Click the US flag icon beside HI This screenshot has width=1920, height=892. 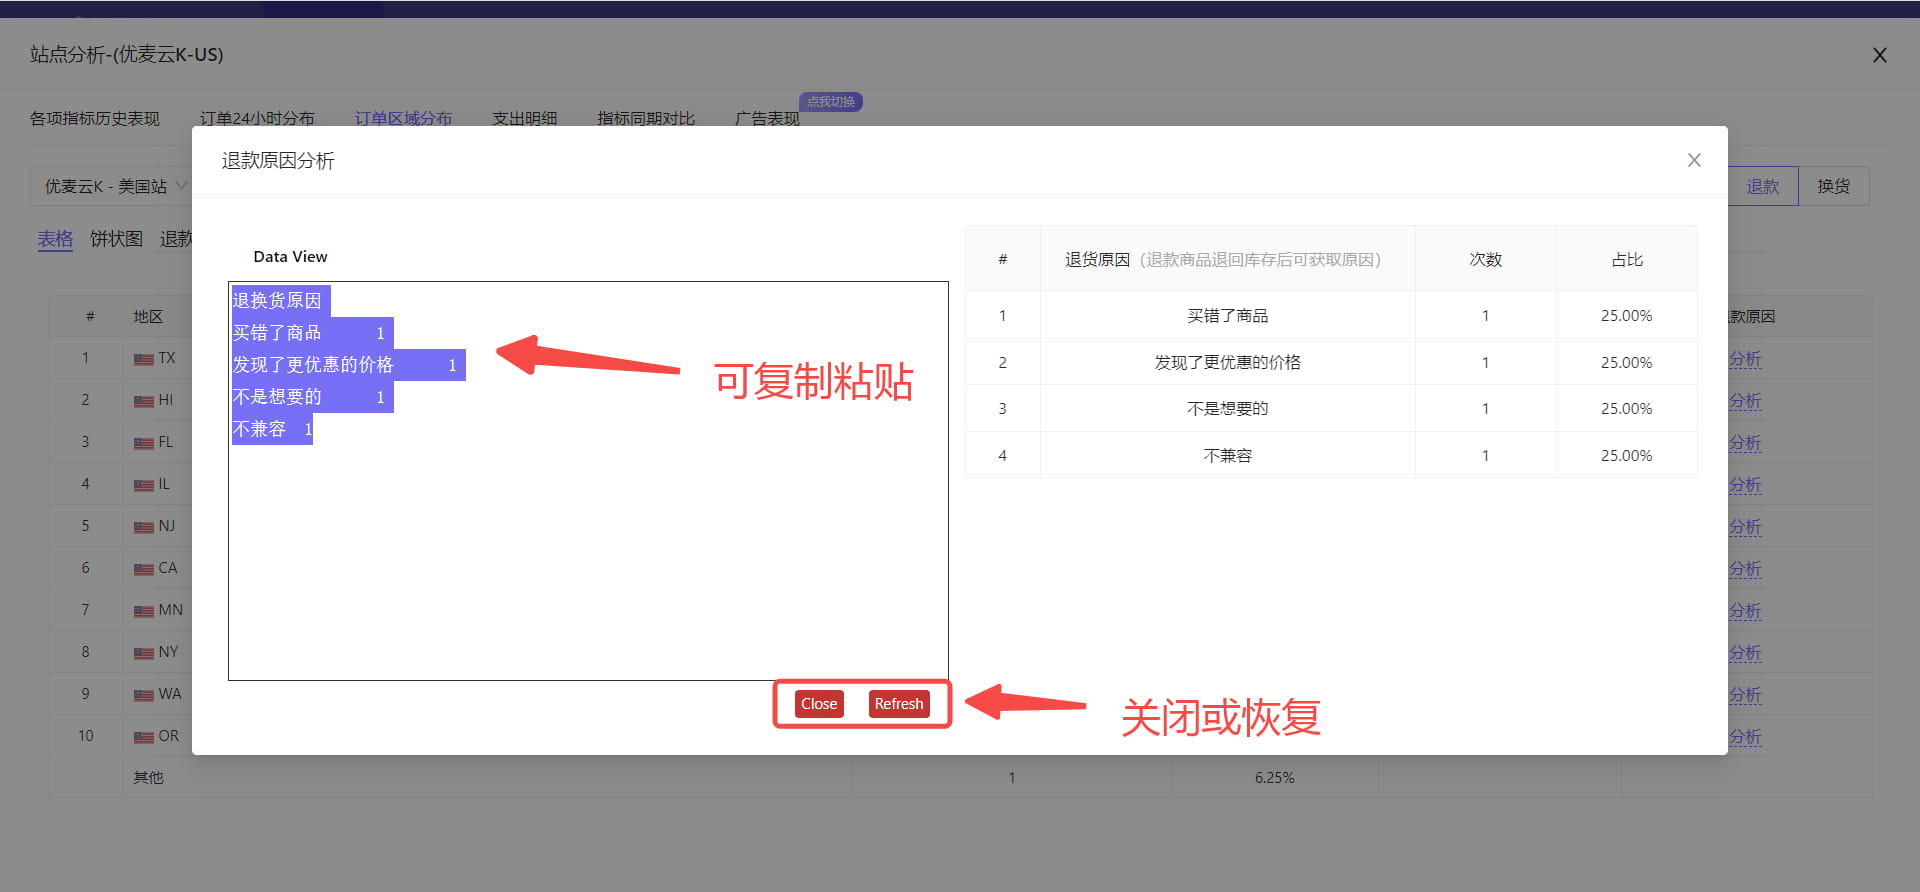144,401
